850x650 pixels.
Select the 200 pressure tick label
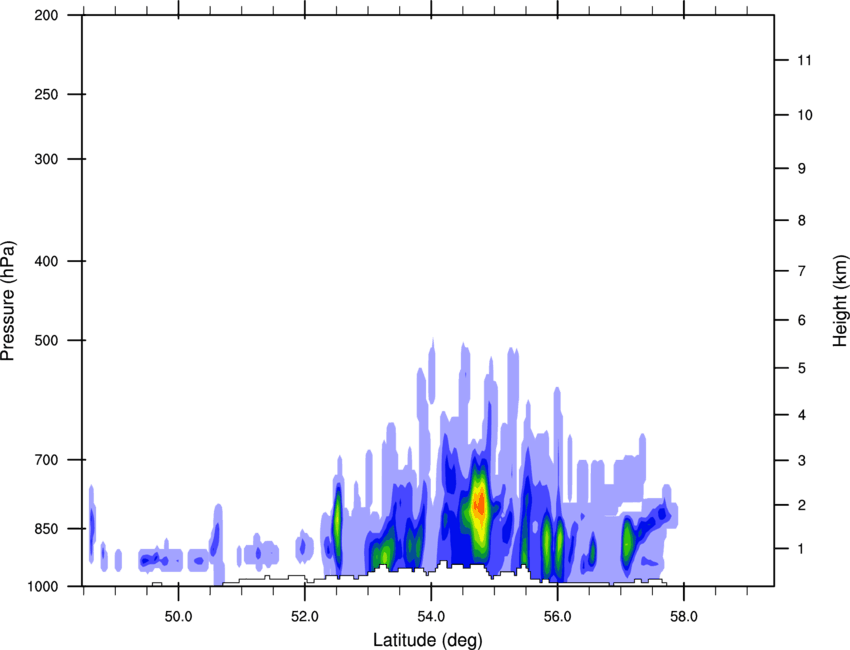point(46,15)
